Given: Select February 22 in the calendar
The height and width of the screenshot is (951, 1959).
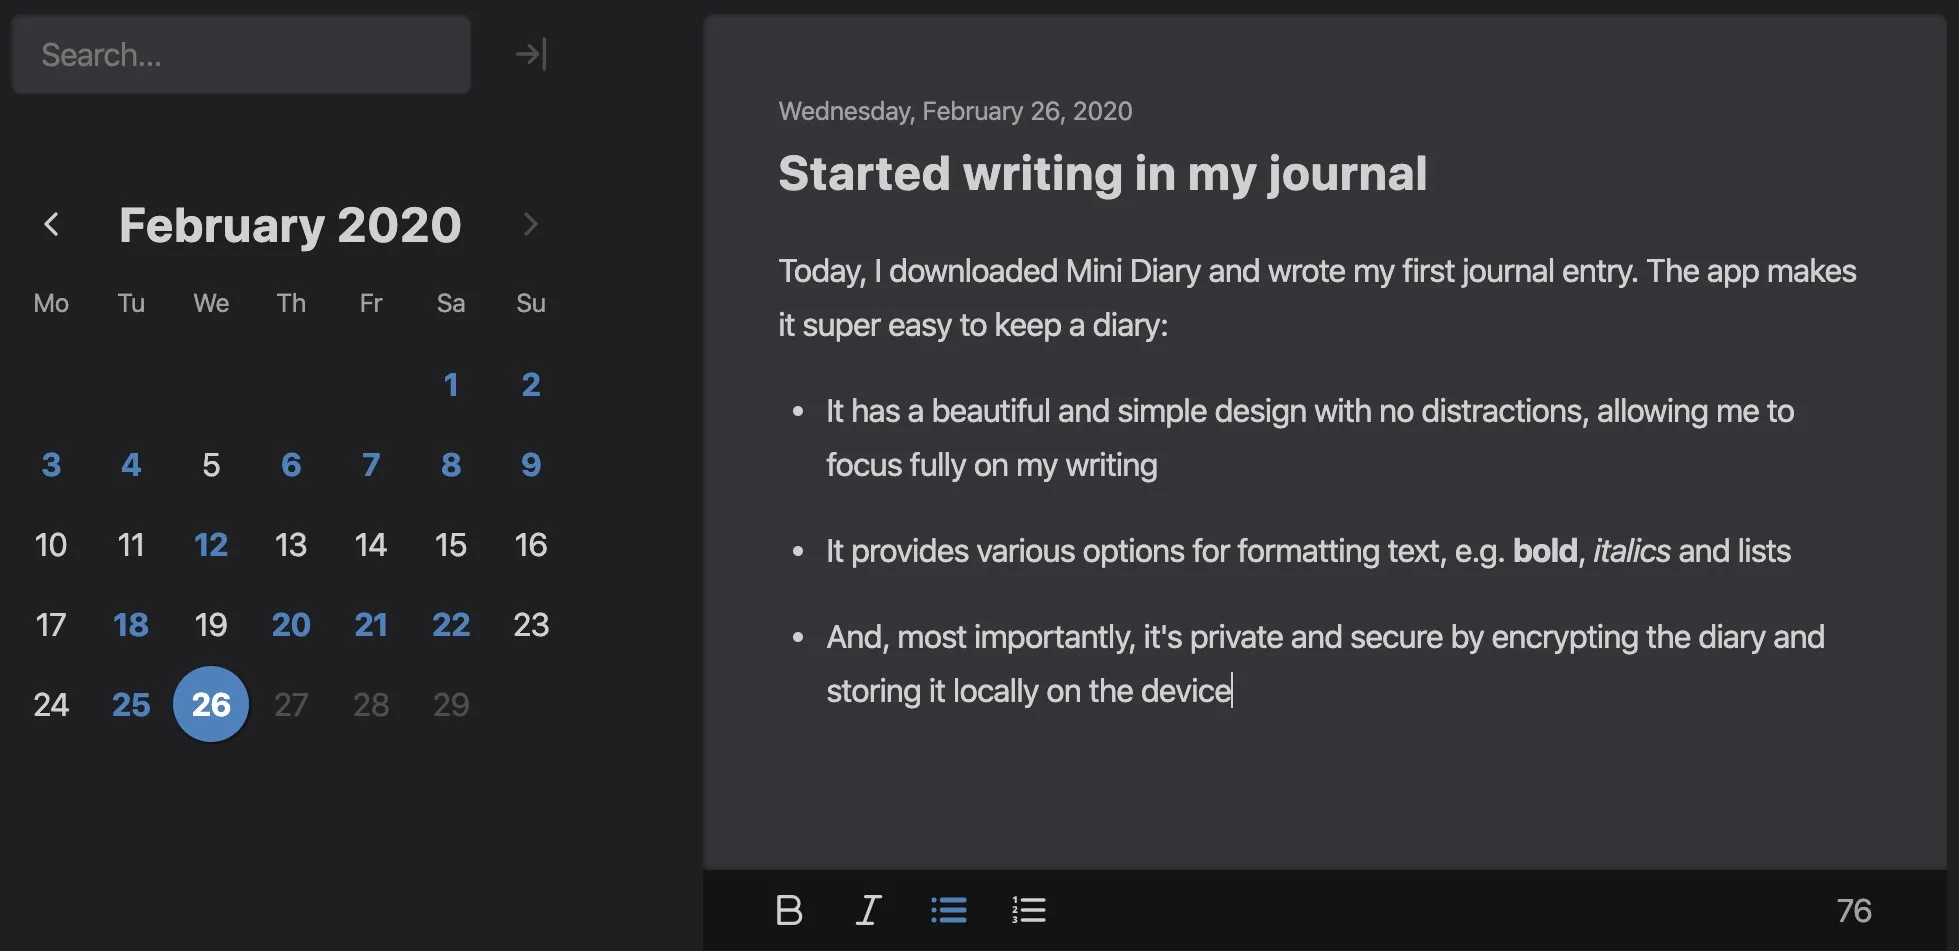Looking at the screenshot, I should coord(451,624).
